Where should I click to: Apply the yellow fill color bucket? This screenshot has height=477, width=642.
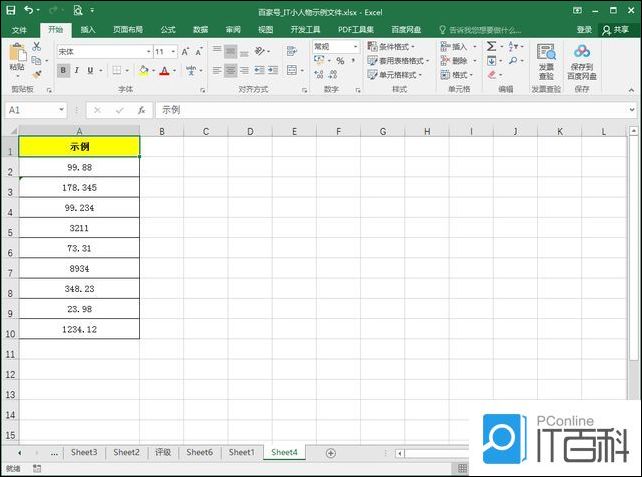144,70
